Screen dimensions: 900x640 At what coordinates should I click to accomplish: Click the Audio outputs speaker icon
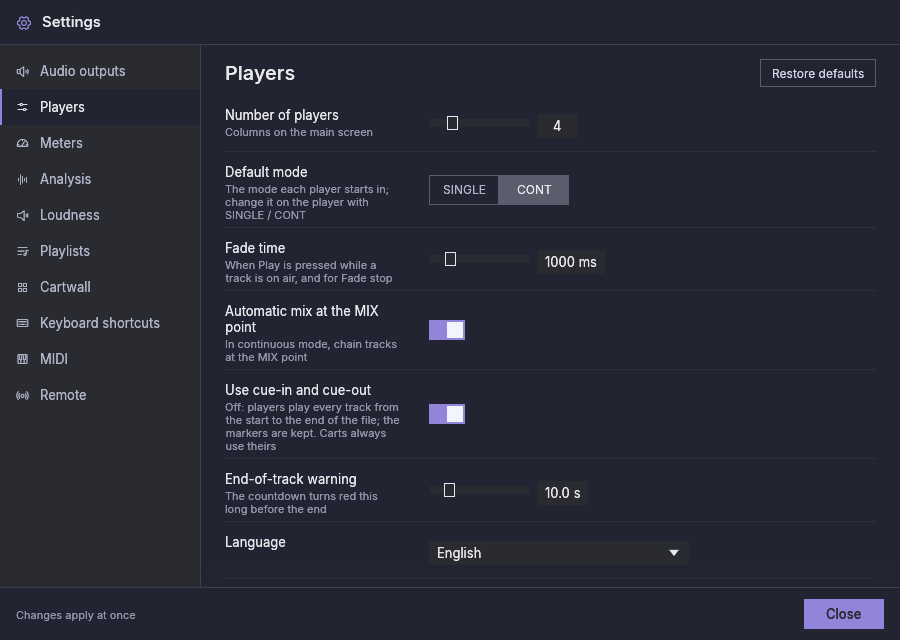coord(22,71)
